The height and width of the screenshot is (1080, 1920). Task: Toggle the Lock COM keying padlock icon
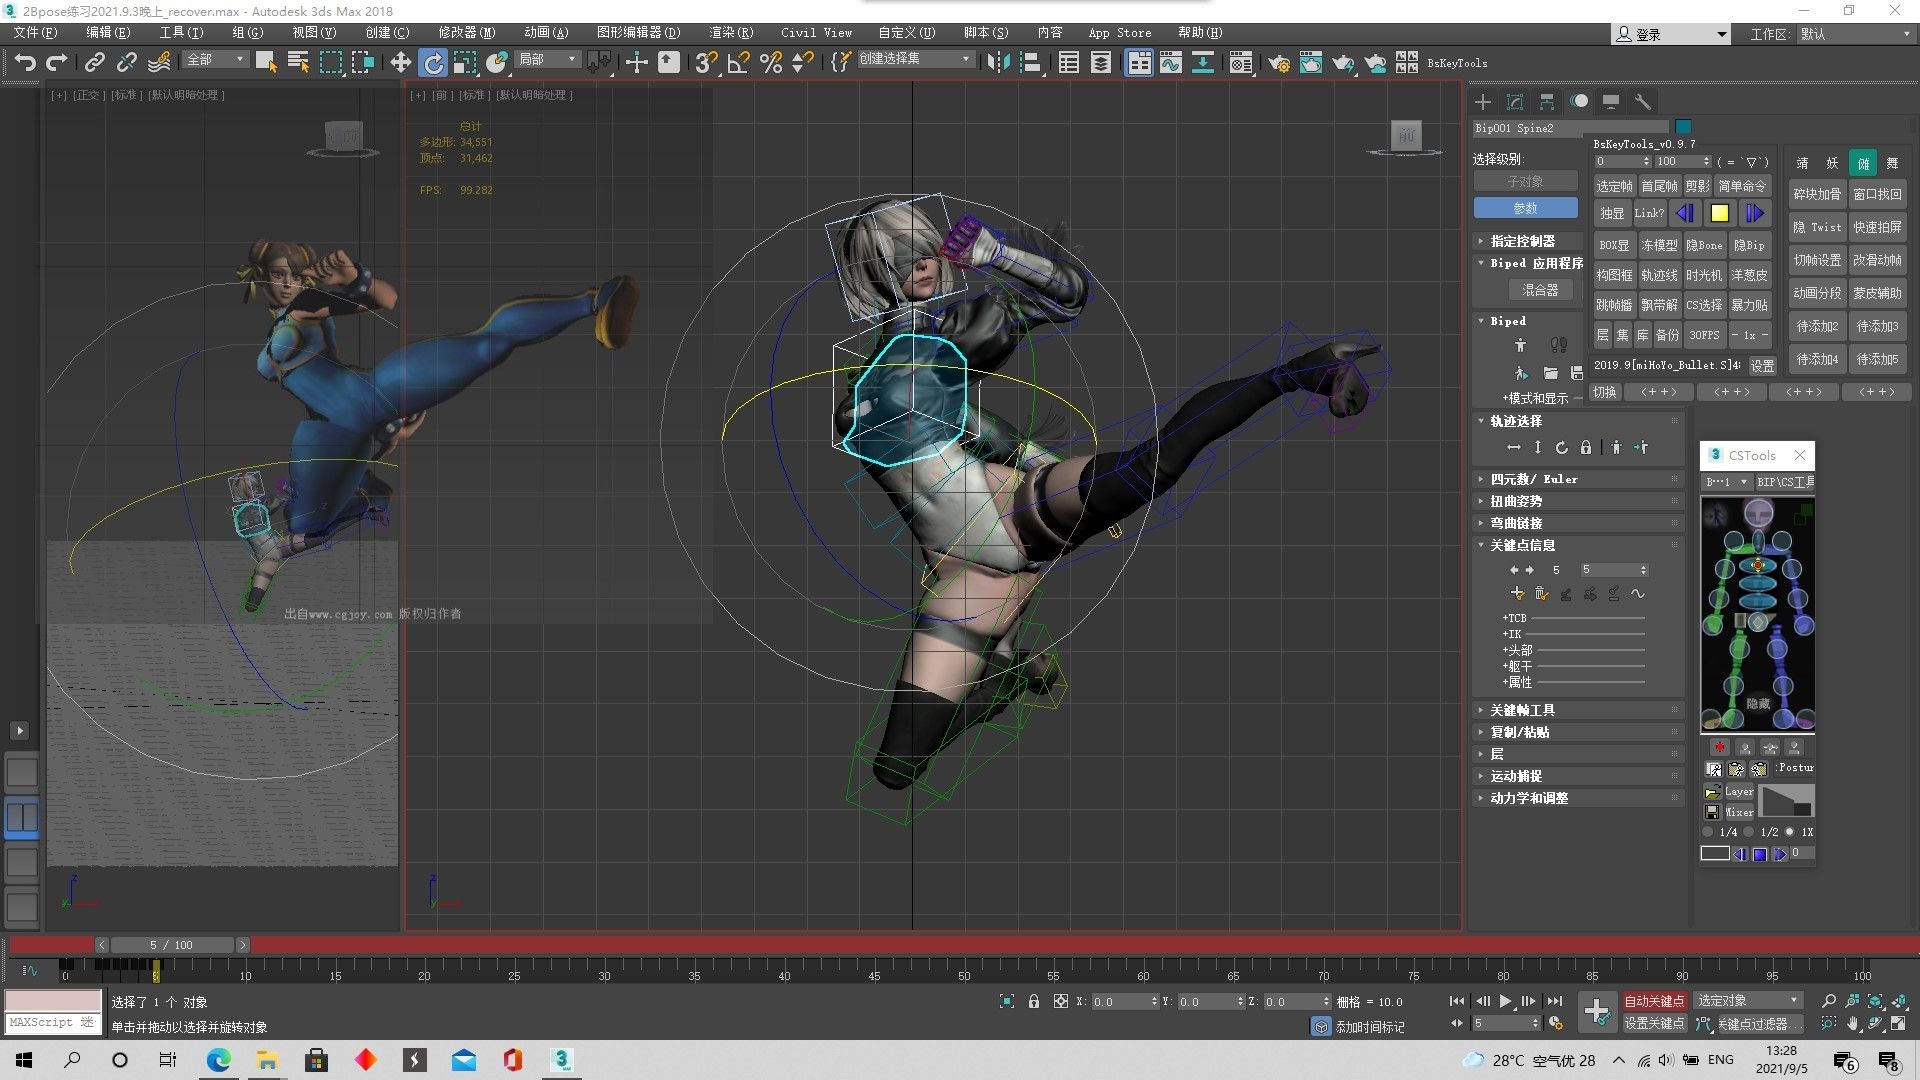pyautogui.click(x=1585, y=447)
